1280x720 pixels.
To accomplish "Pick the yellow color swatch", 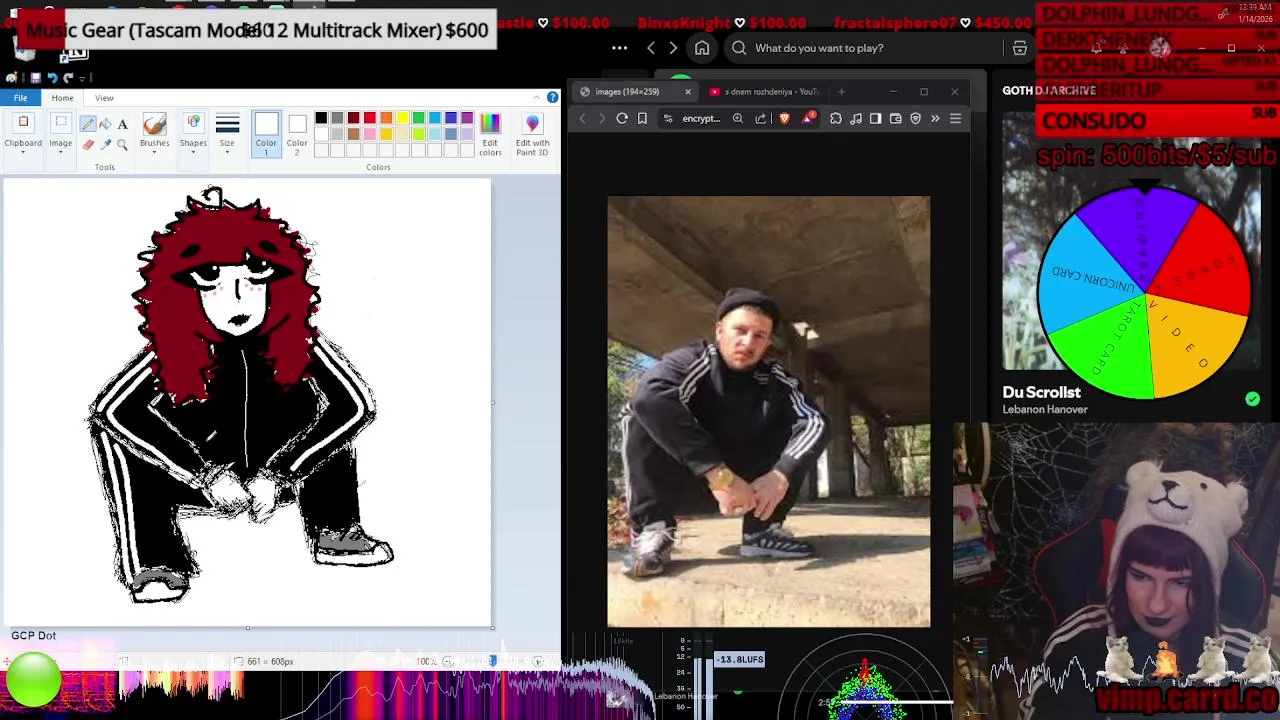I will click(x=402, y=118).
